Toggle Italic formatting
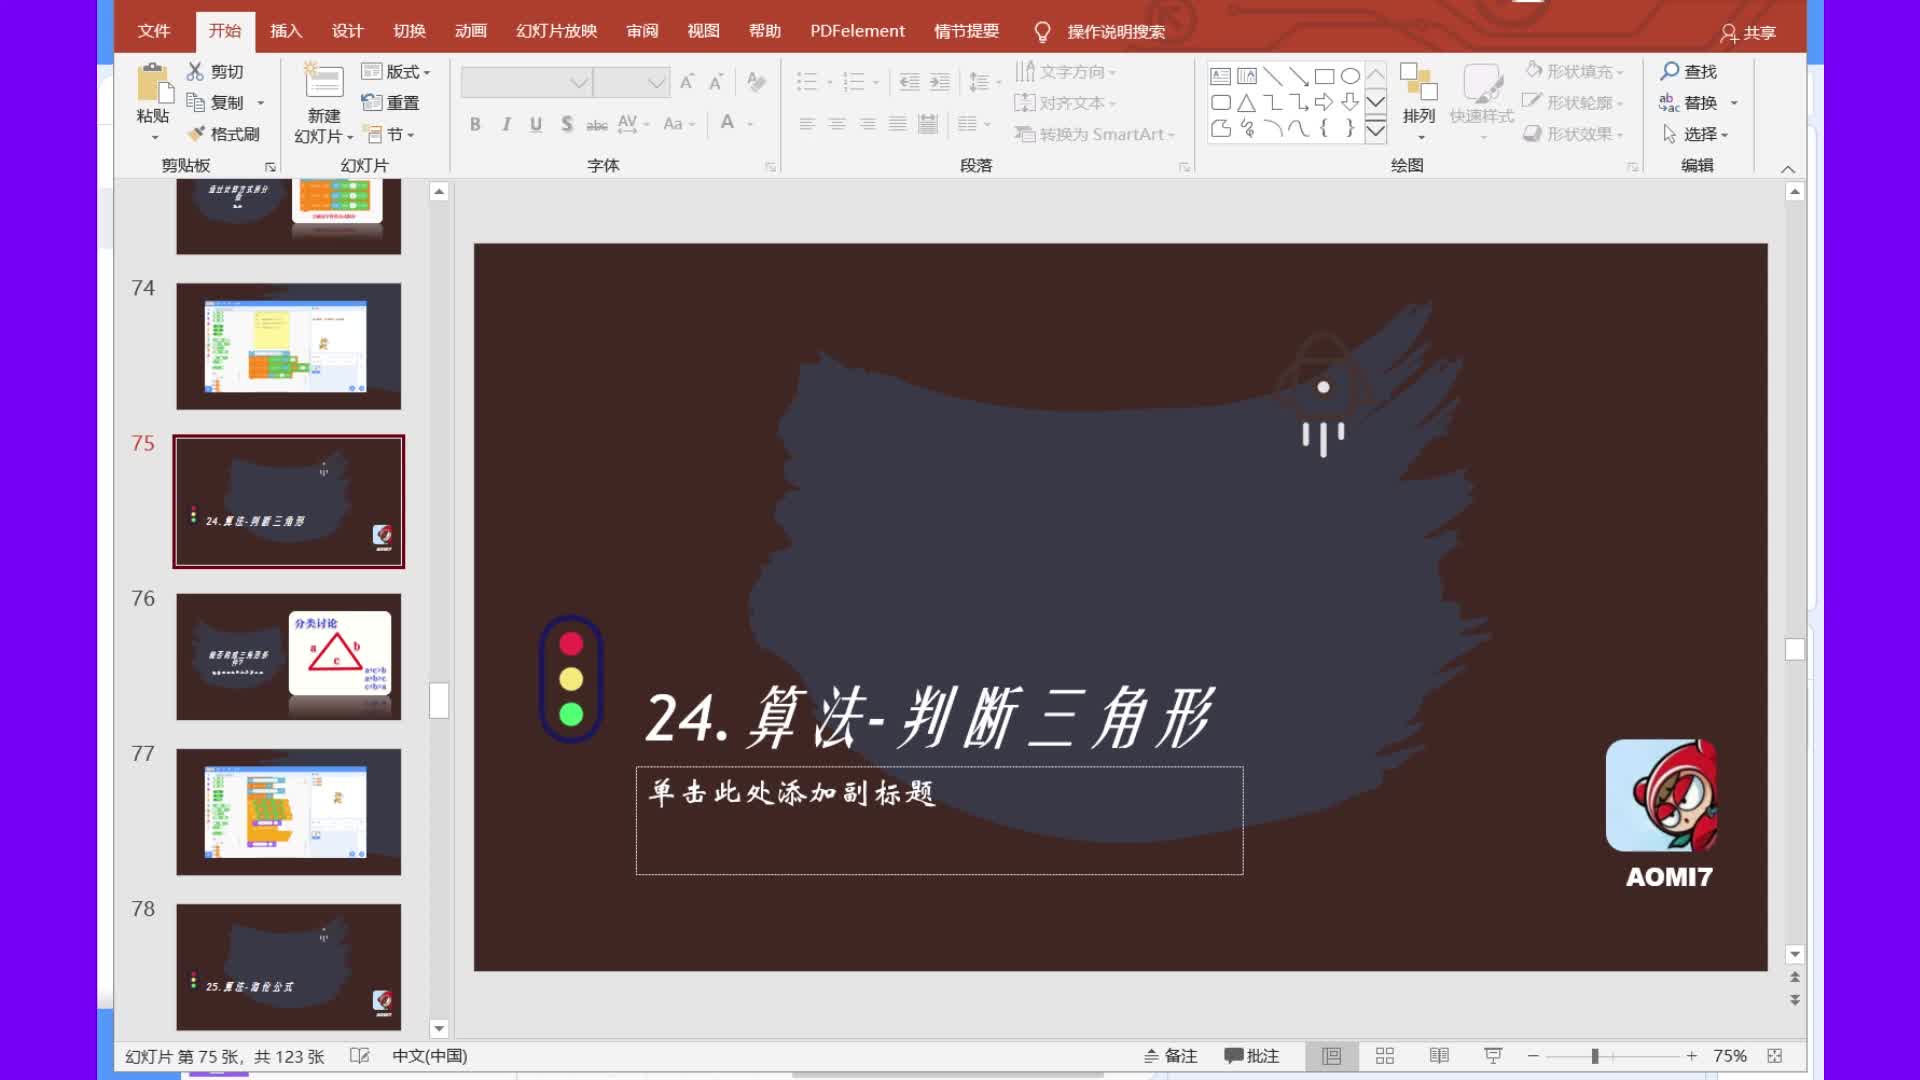 point(506,124)
